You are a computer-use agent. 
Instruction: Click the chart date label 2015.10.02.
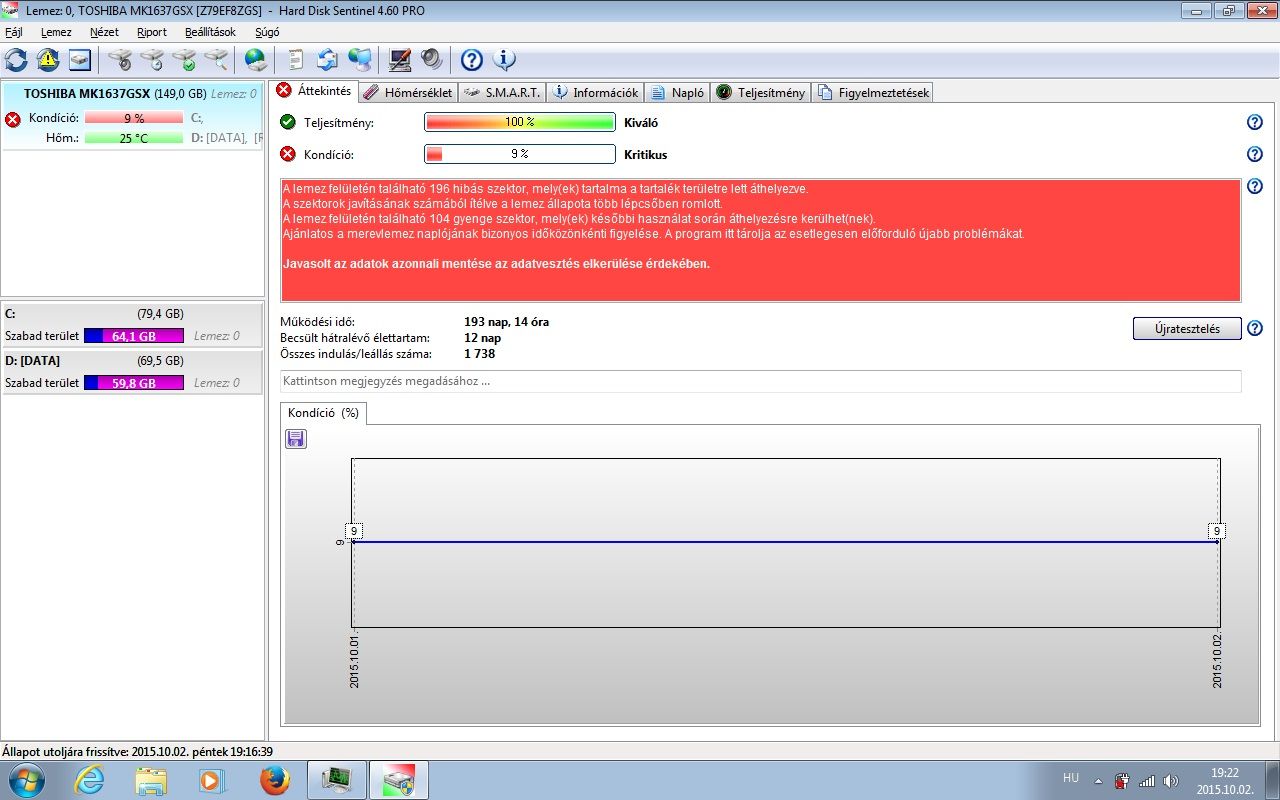coord(1217,660)
